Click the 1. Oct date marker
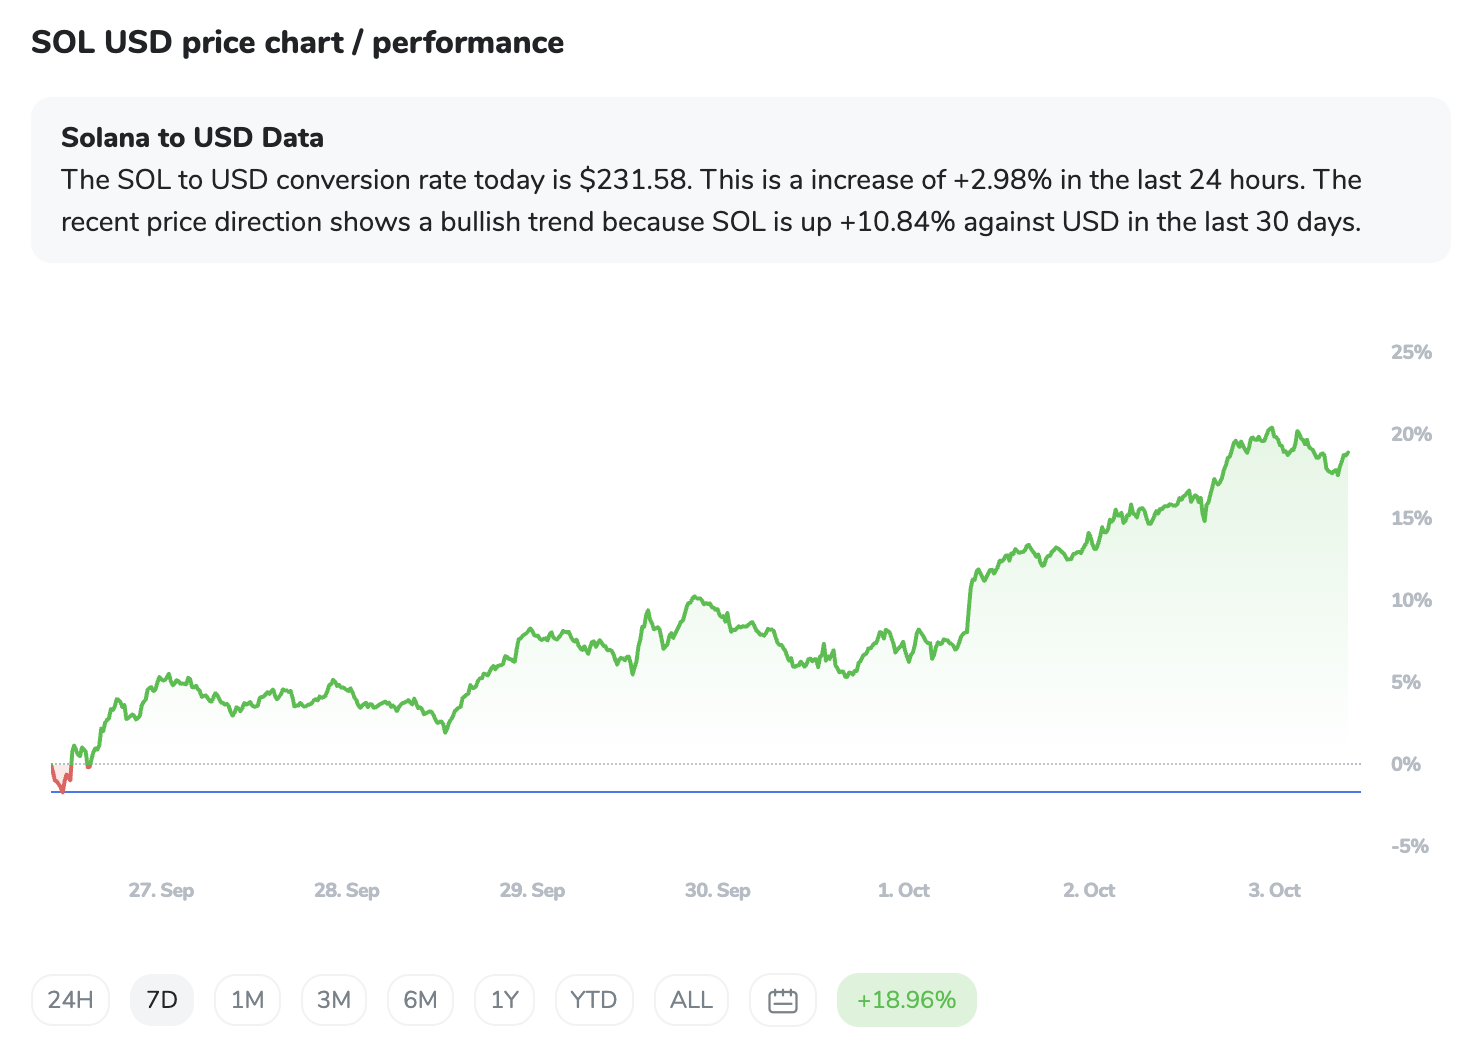The height and width of the screenshot is (1064, 1484). [x=904, y=890]
